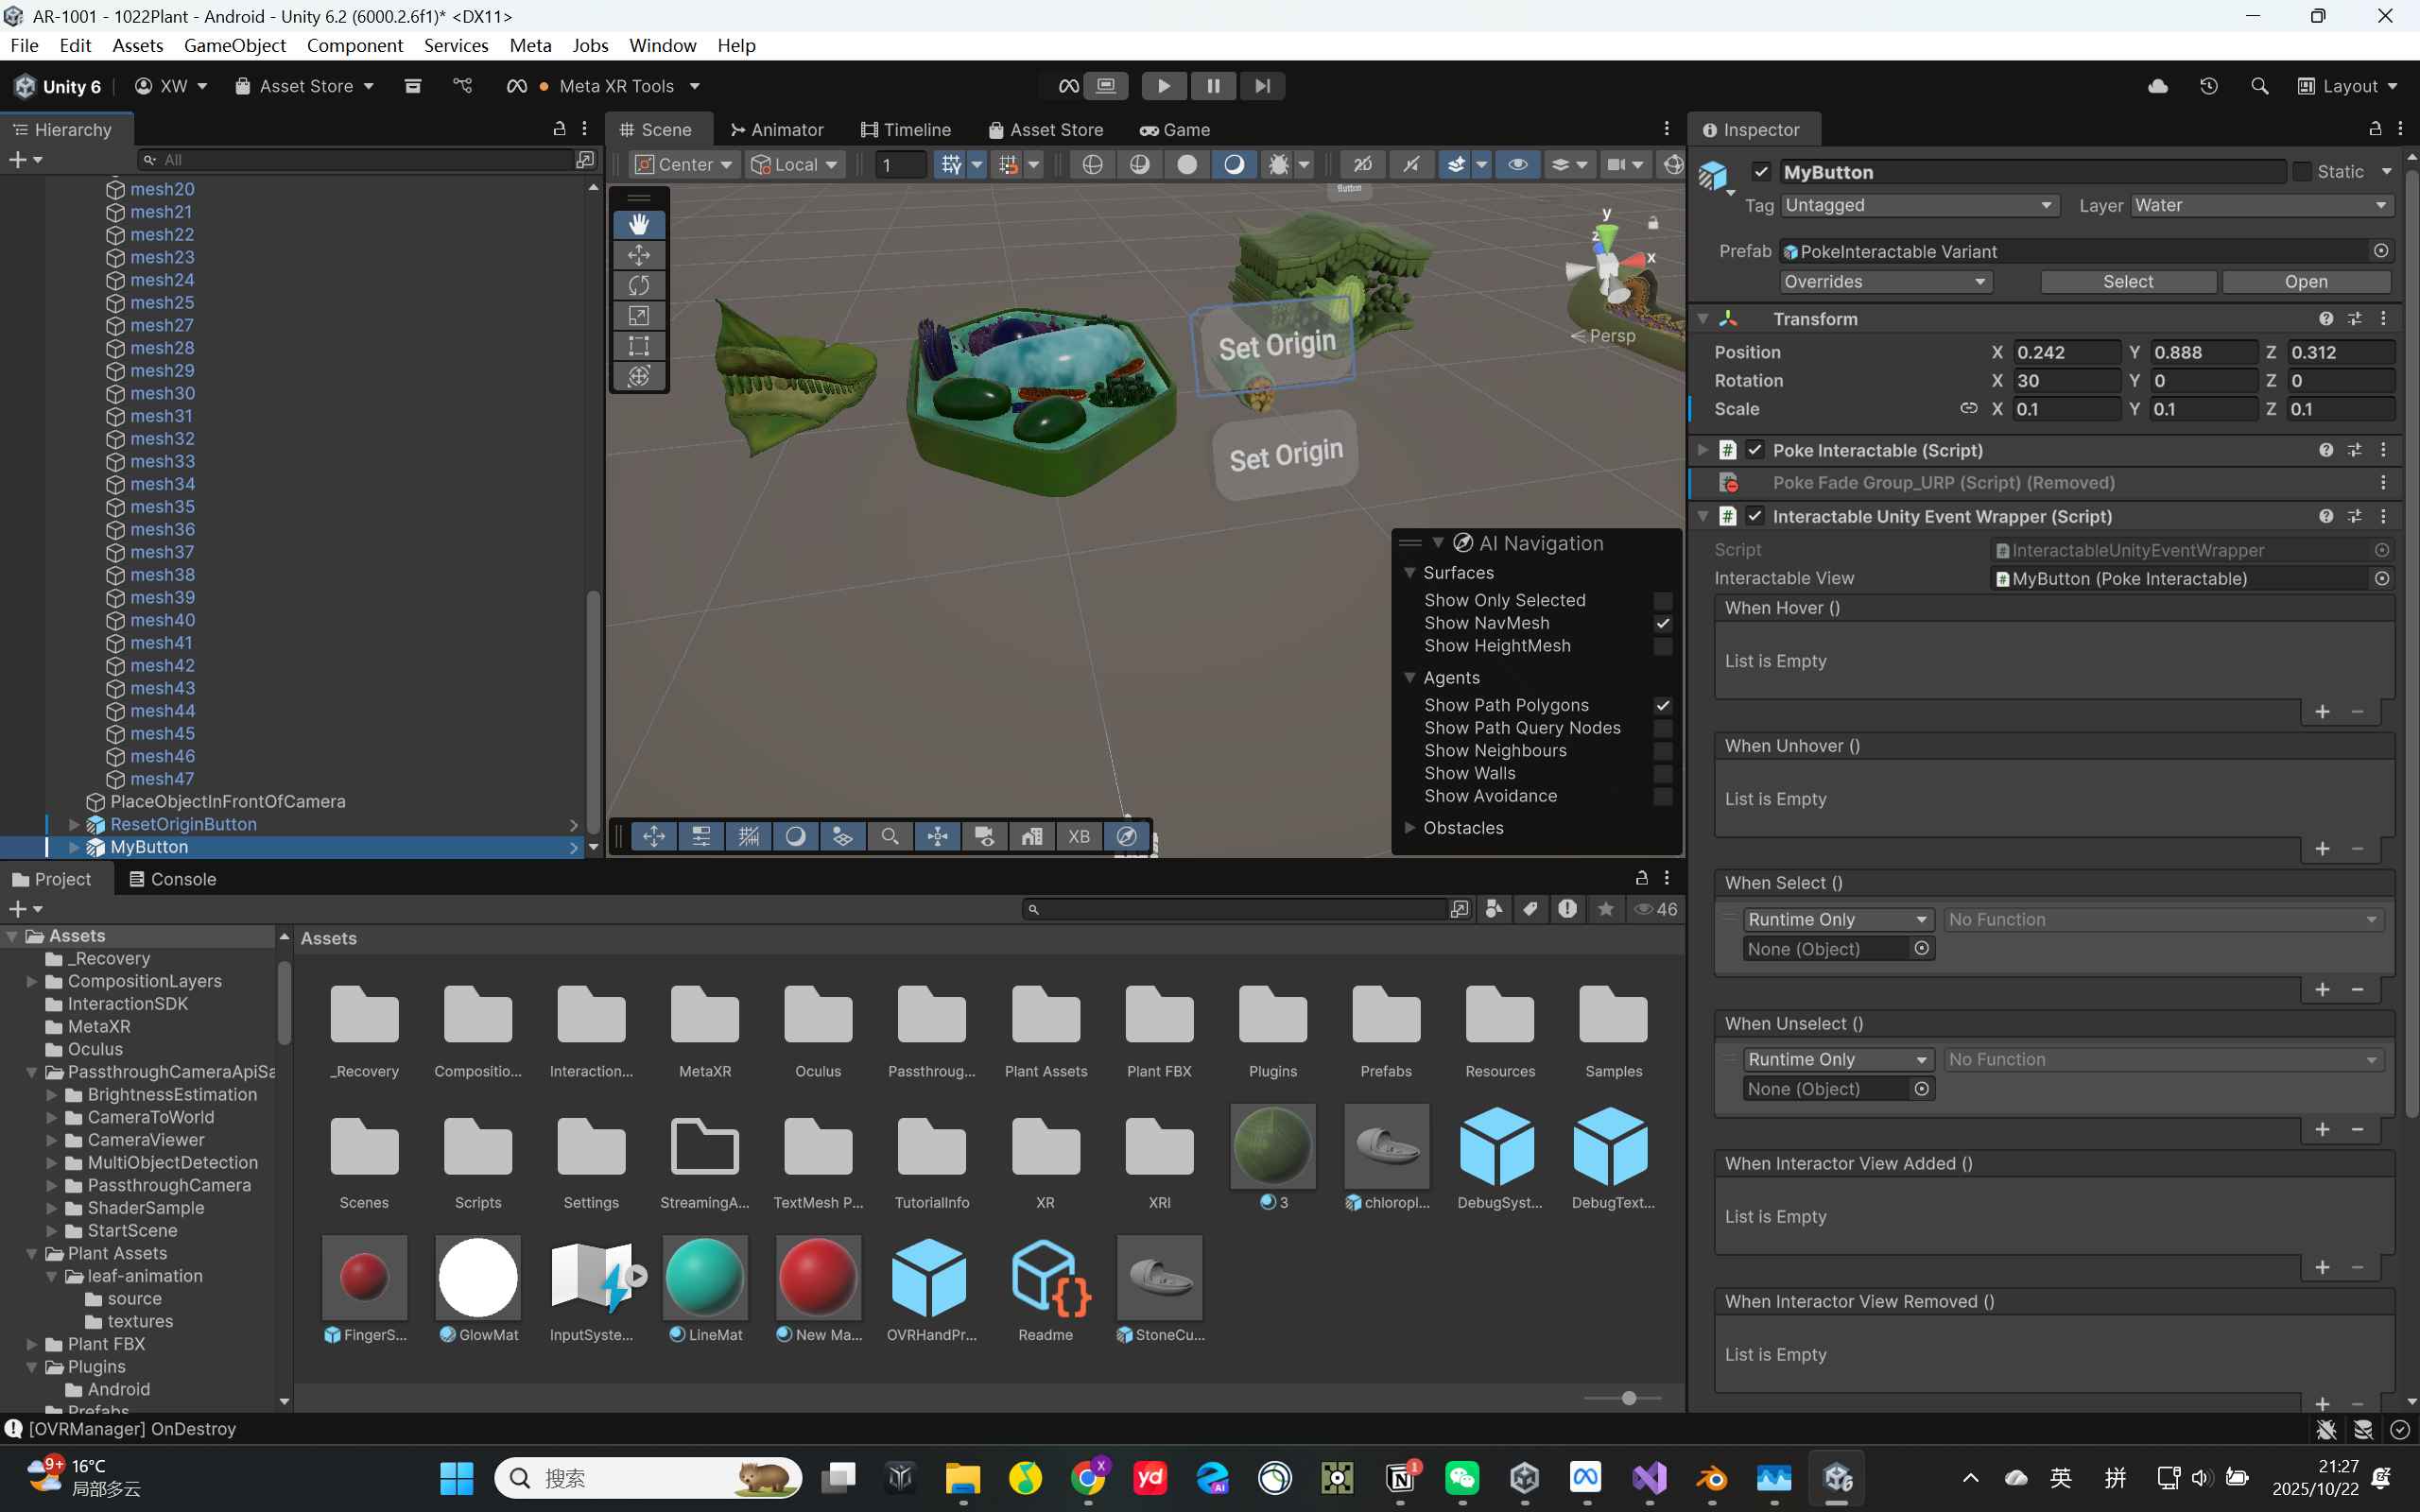
Task: Select the Rect transform tool
Action: point(639,346)
